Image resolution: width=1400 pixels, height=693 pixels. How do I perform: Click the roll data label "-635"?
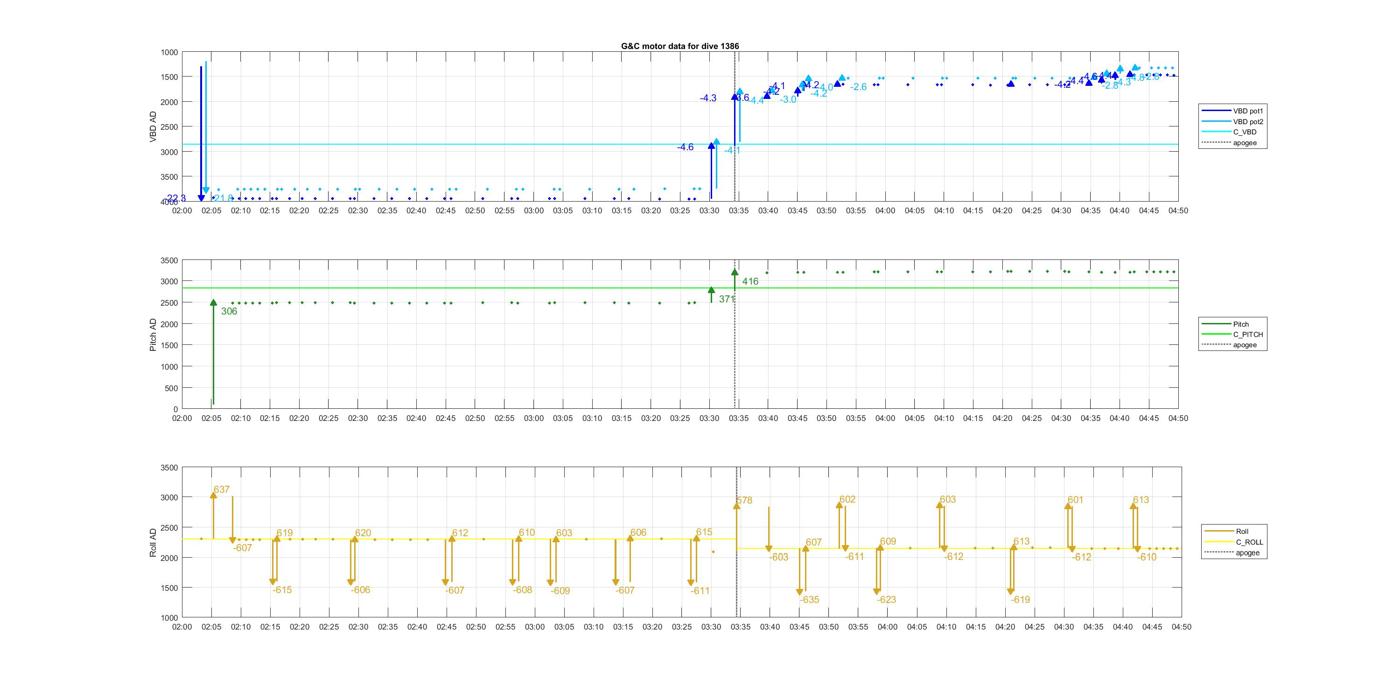point(808,600)
